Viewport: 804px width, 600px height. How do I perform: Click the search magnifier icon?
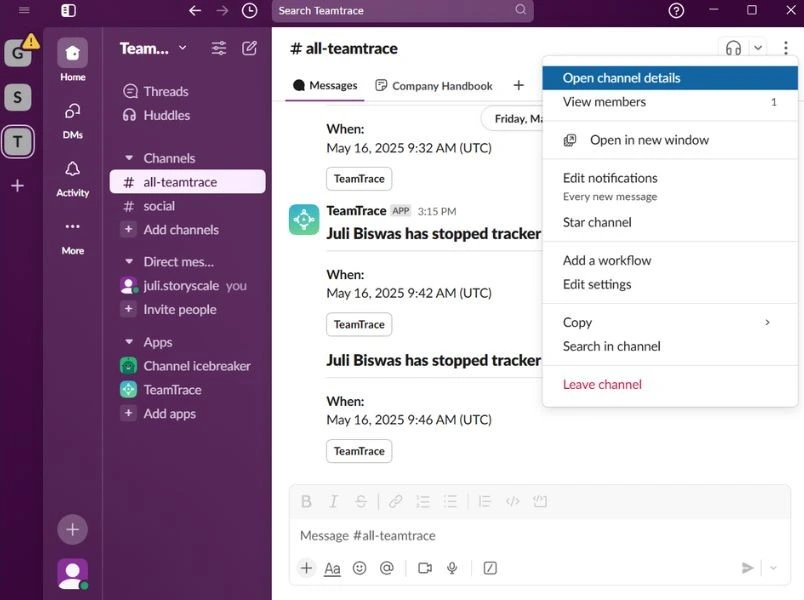coord(520,10)
